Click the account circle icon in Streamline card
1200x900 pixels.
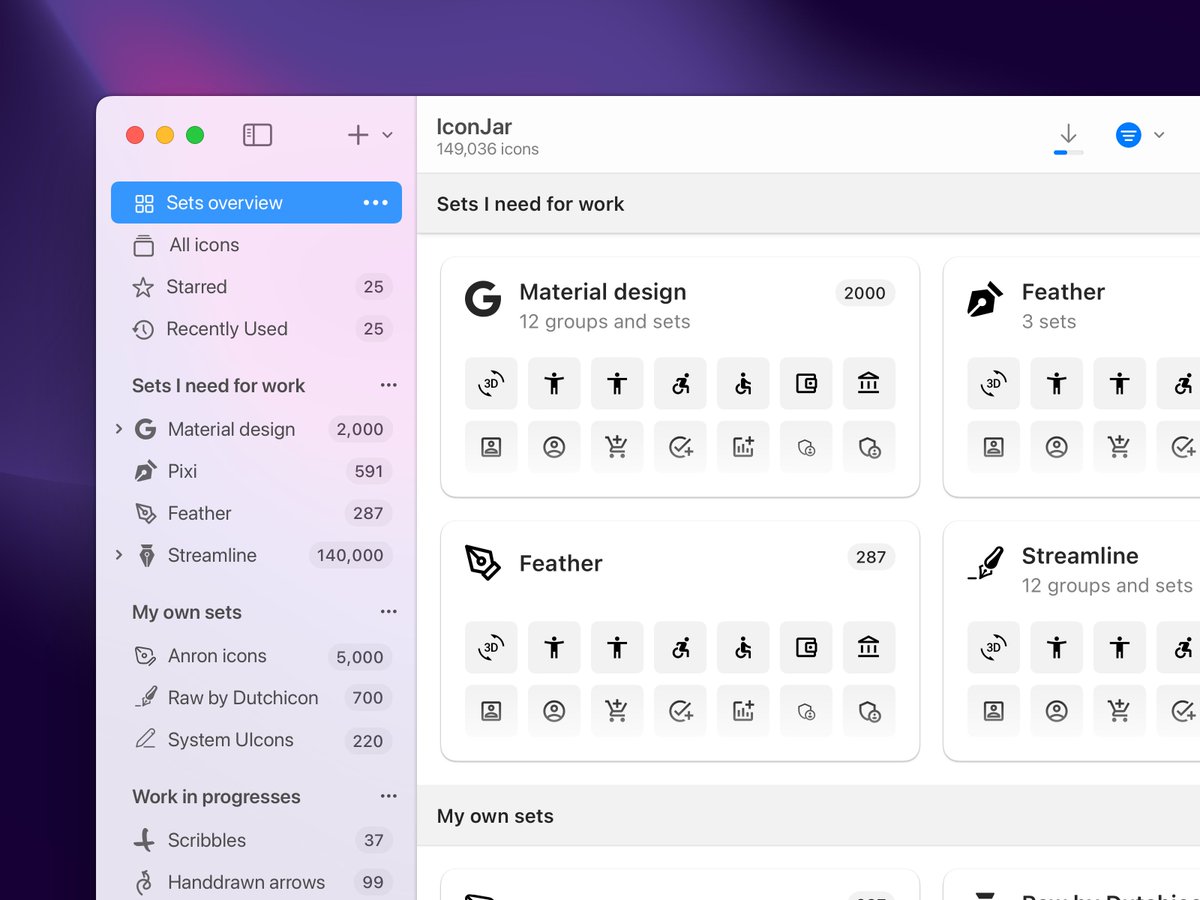1056,711
